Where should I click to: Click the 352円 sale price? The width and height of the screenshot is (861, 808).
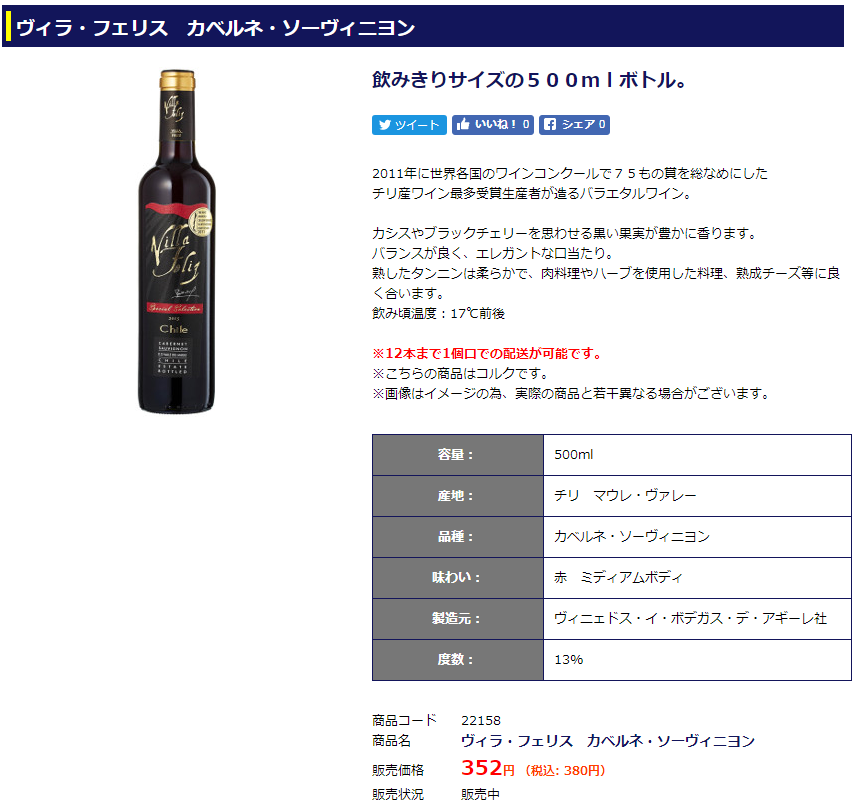click(488, 768)
